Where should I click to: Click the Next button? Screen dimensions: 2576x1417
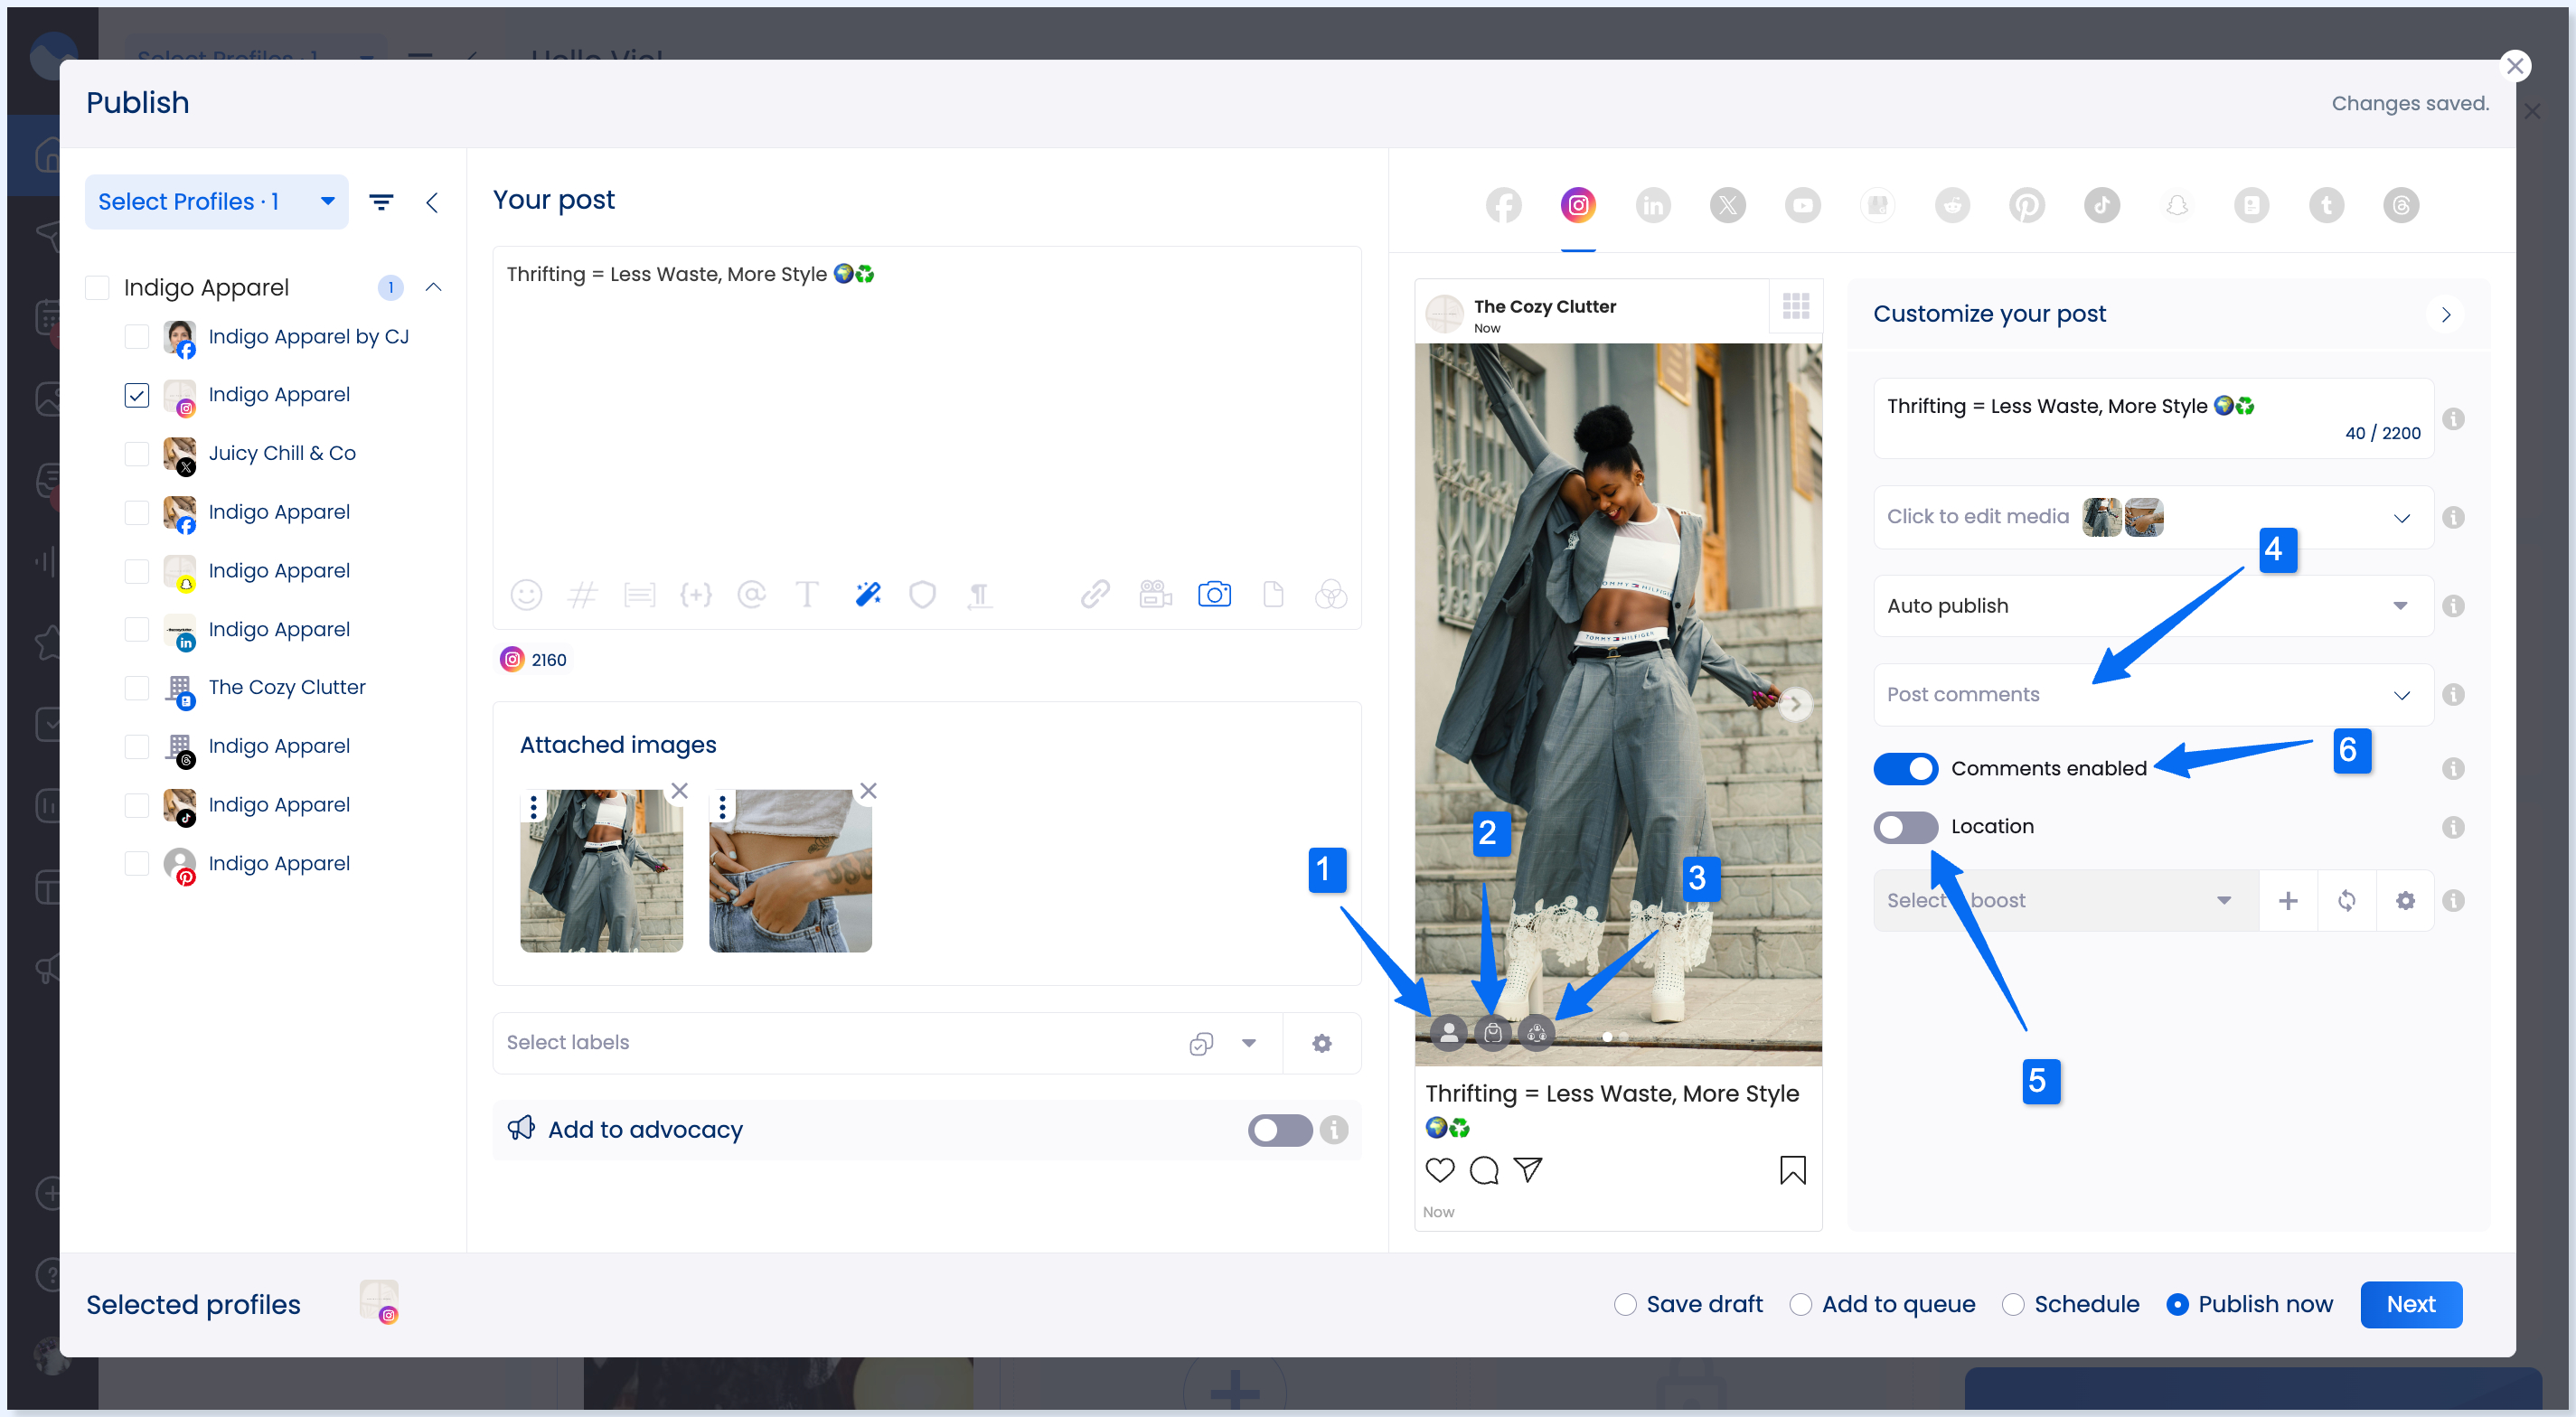click(2411, 1305)
